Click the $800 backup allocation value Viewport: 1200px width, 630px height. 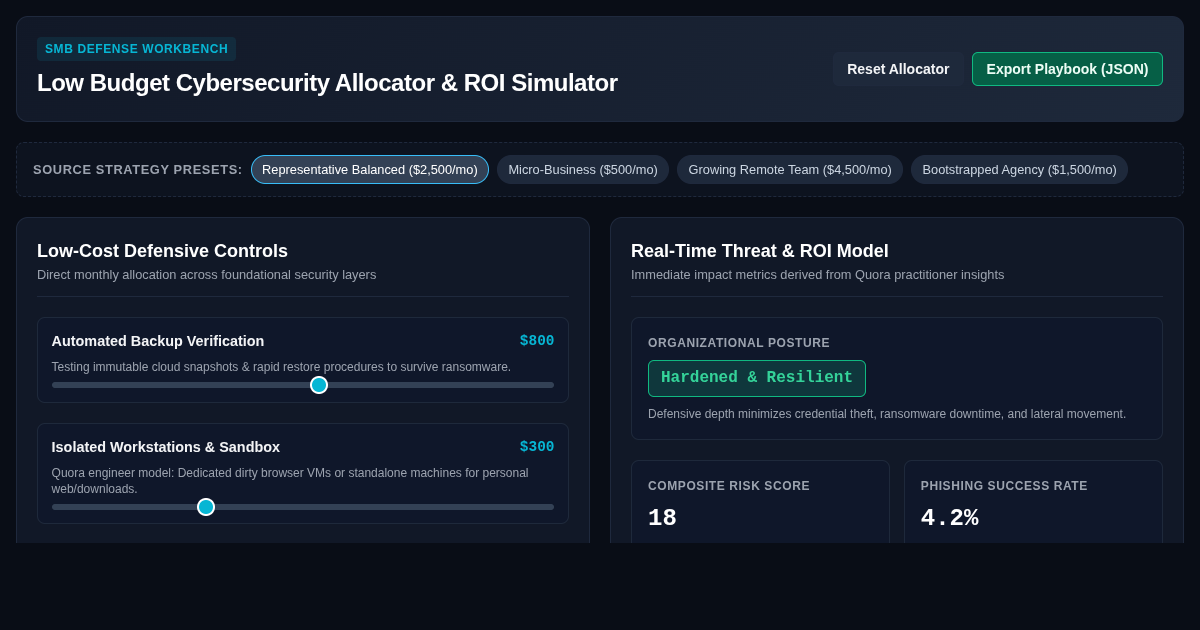(x=537, y=341)
